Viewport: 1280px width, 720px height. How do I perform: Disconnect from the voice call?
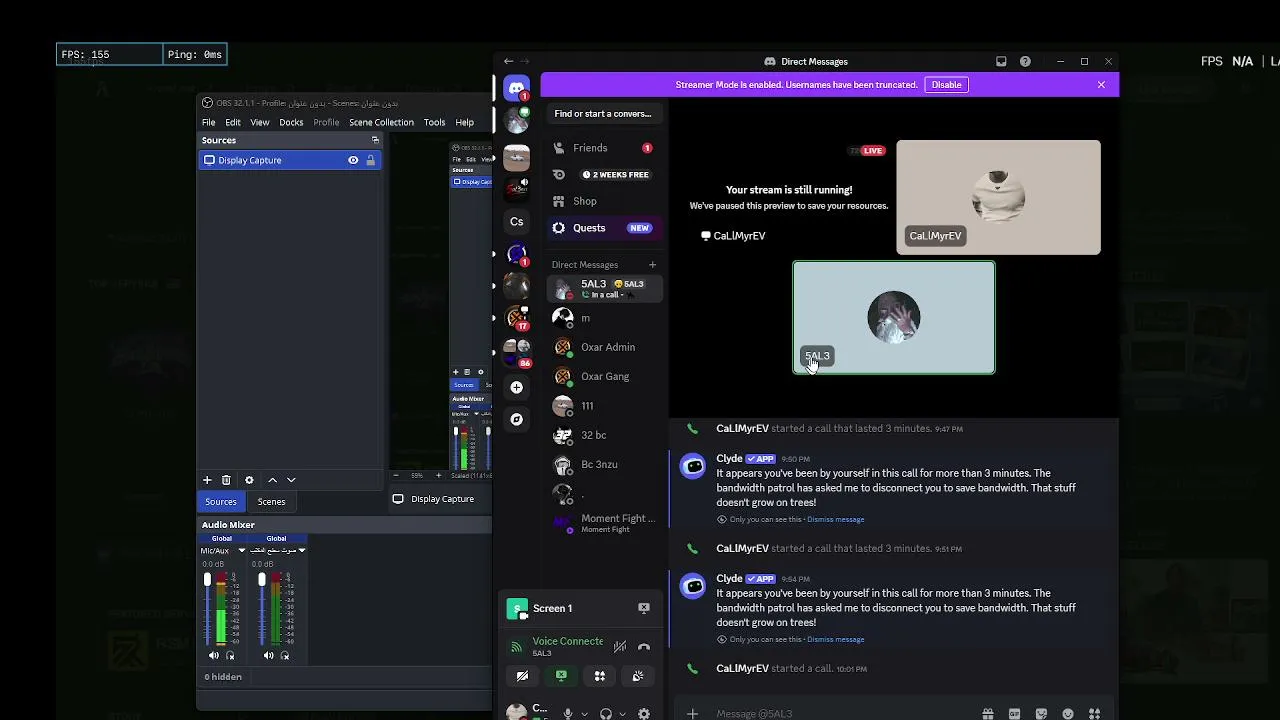click(644, 647)
